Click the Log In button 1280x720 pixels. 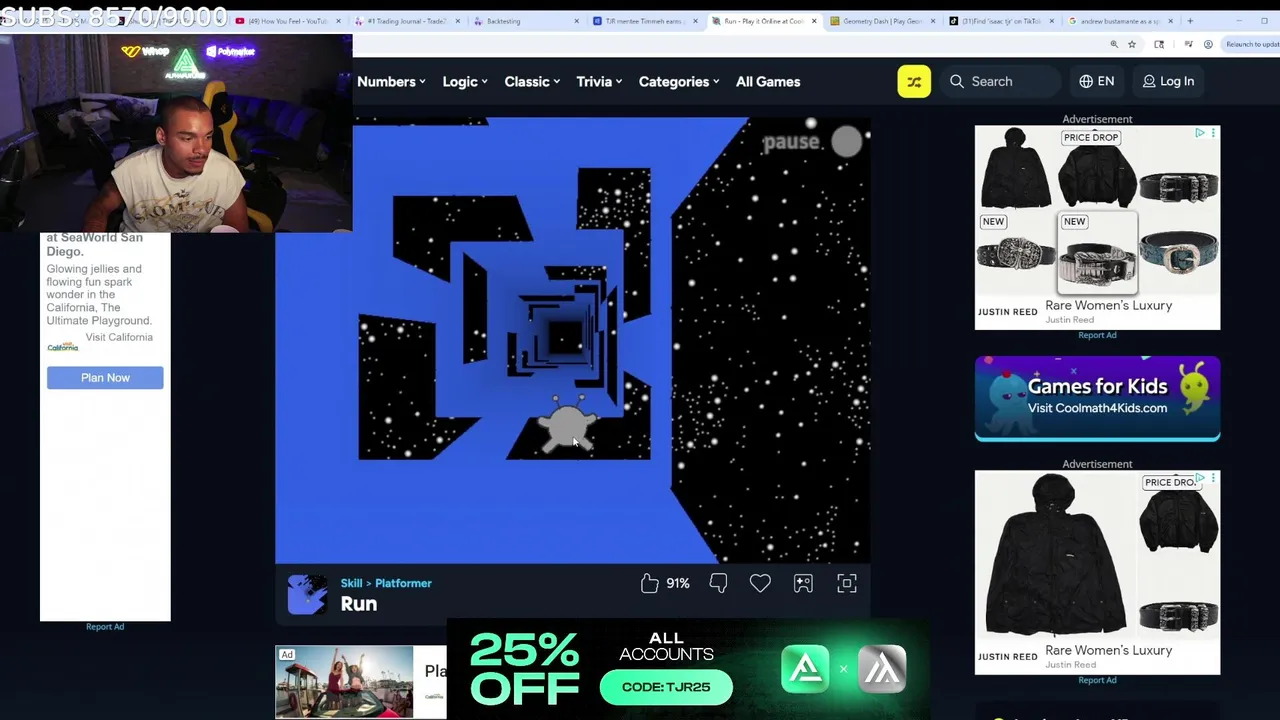pos(1168,81)
